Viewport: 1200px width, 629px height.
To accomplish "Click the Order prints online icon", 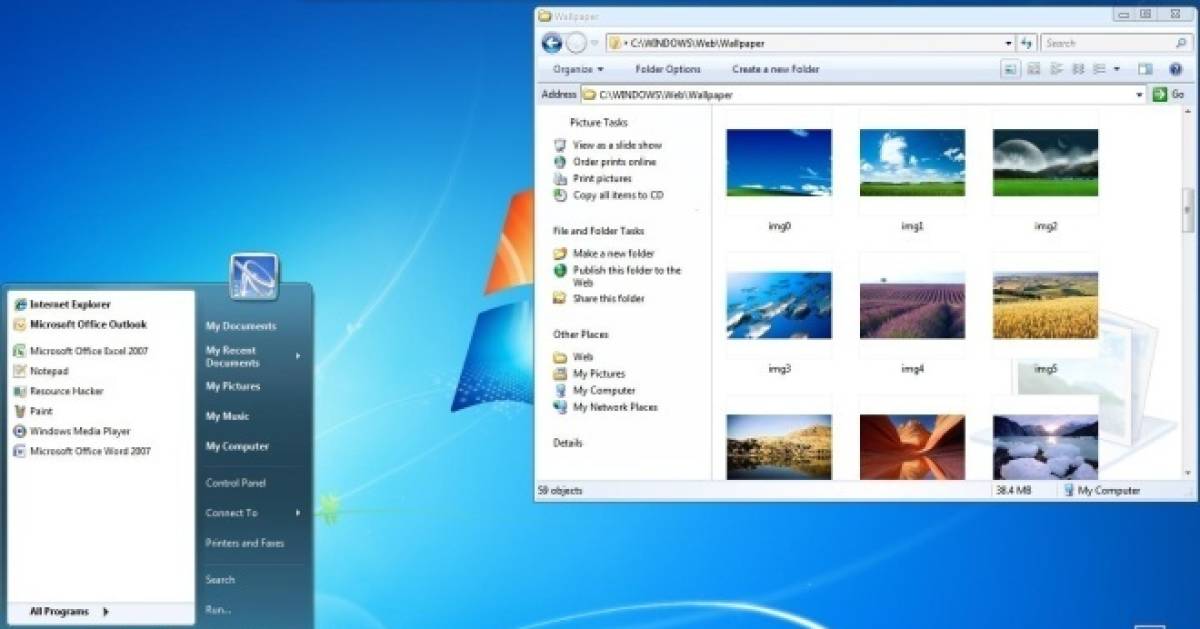I will coord(560,161).
